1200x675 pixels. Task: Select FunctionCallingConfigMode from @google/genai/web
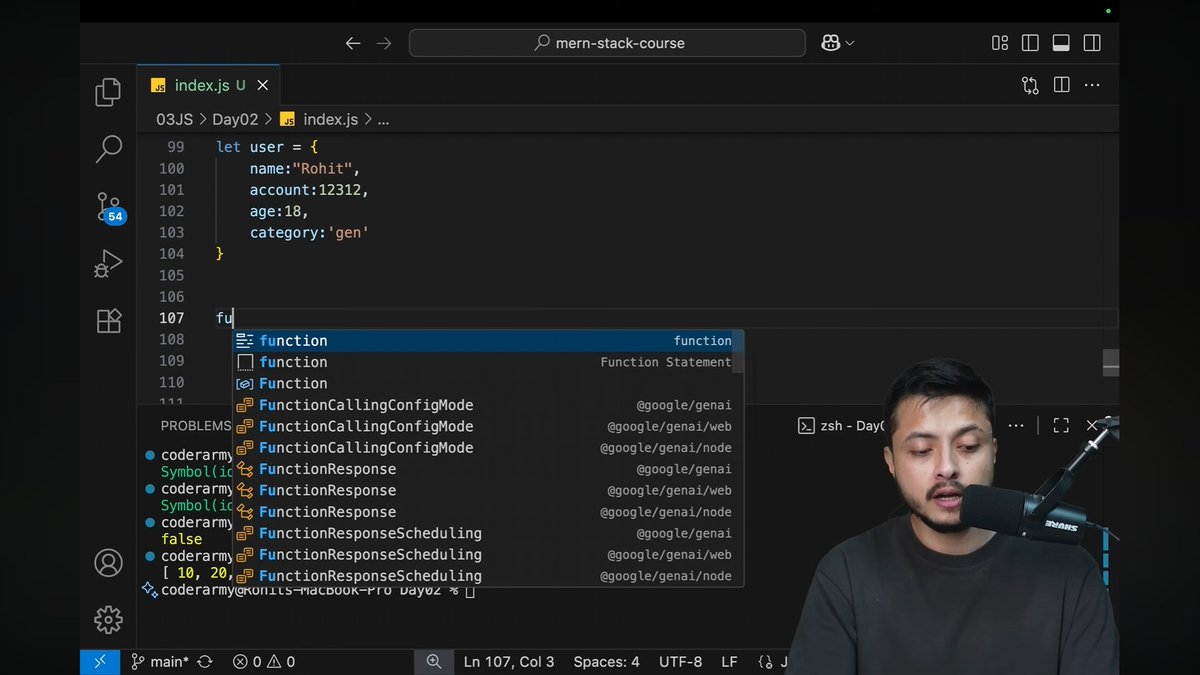coord(488,426)
